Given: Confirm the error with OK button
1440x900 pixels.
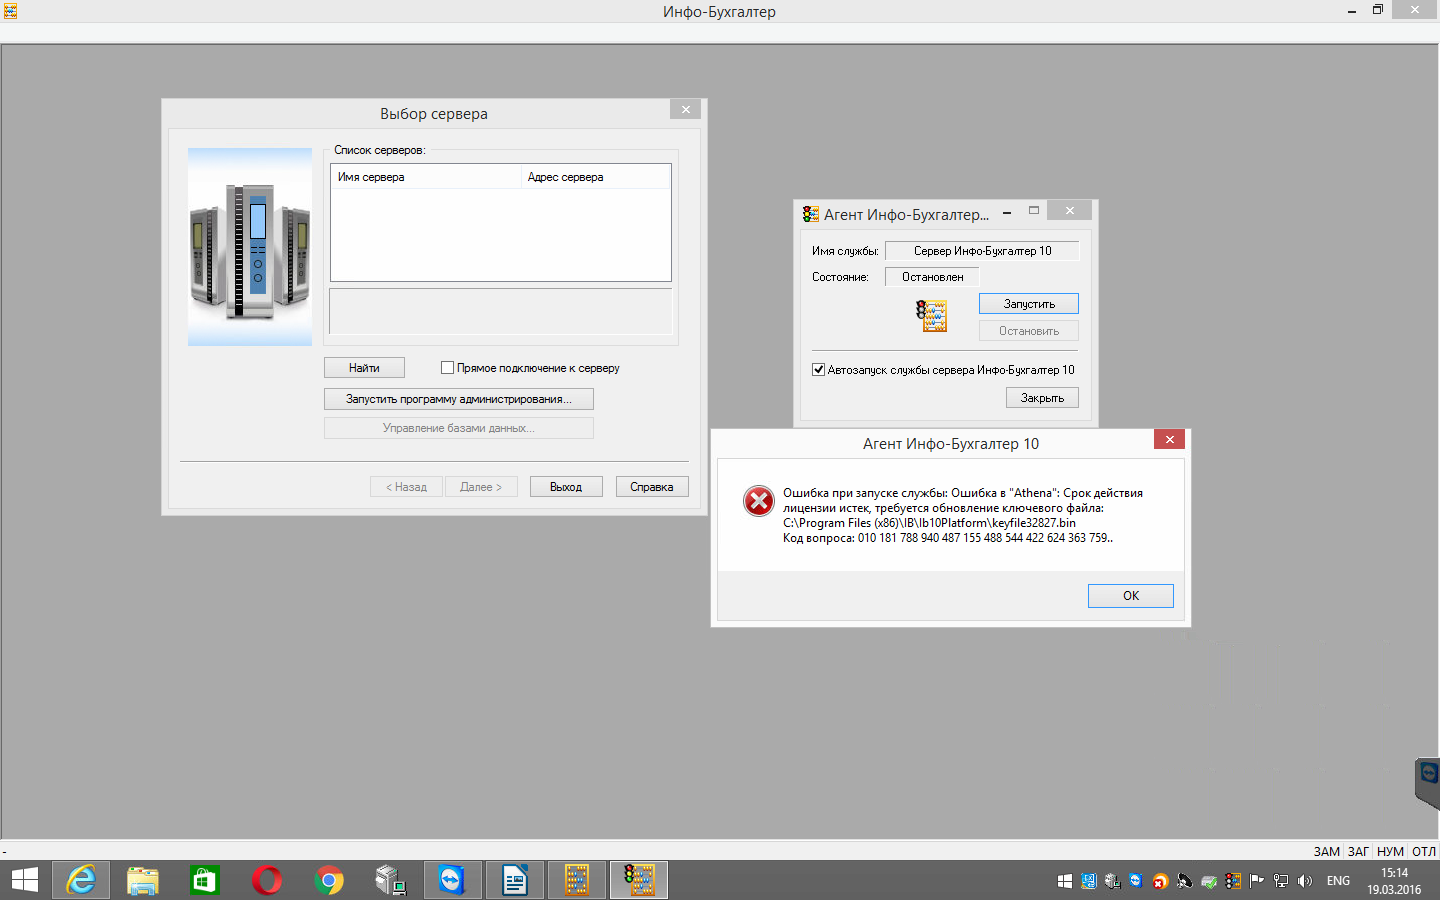Looking at the screenshot, I should tap(1131, 596).
